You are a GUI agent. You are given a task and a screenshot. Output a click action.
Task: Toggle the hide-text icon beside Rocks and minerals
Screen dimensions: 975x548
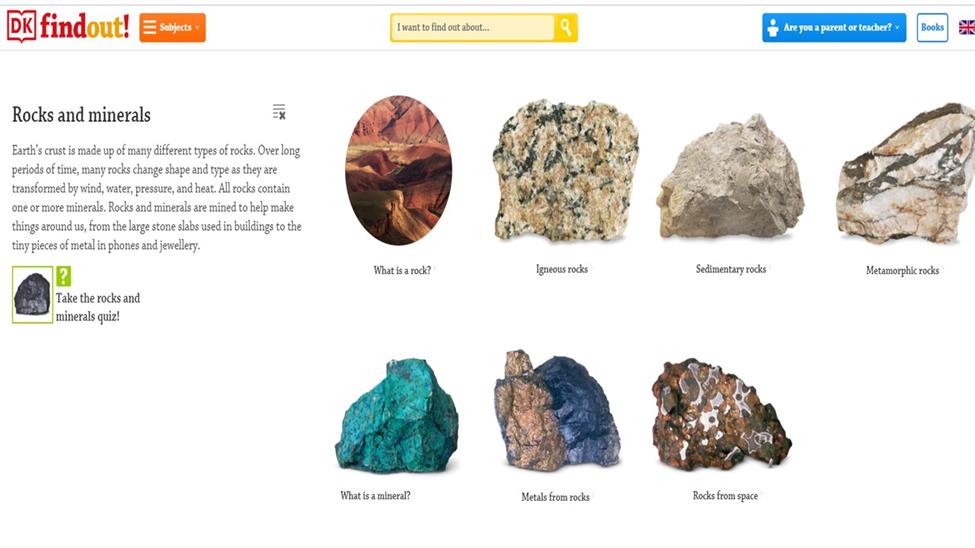click(279, 112)
